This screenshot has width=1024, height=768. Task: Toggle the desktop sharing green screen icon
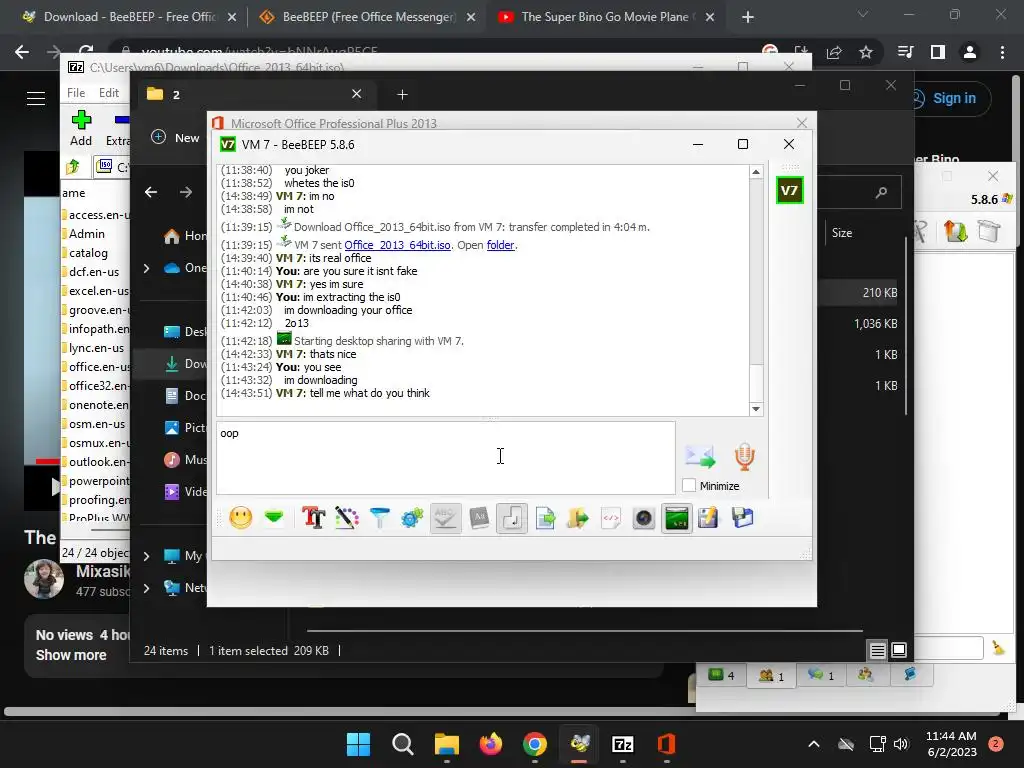[677, 519]
